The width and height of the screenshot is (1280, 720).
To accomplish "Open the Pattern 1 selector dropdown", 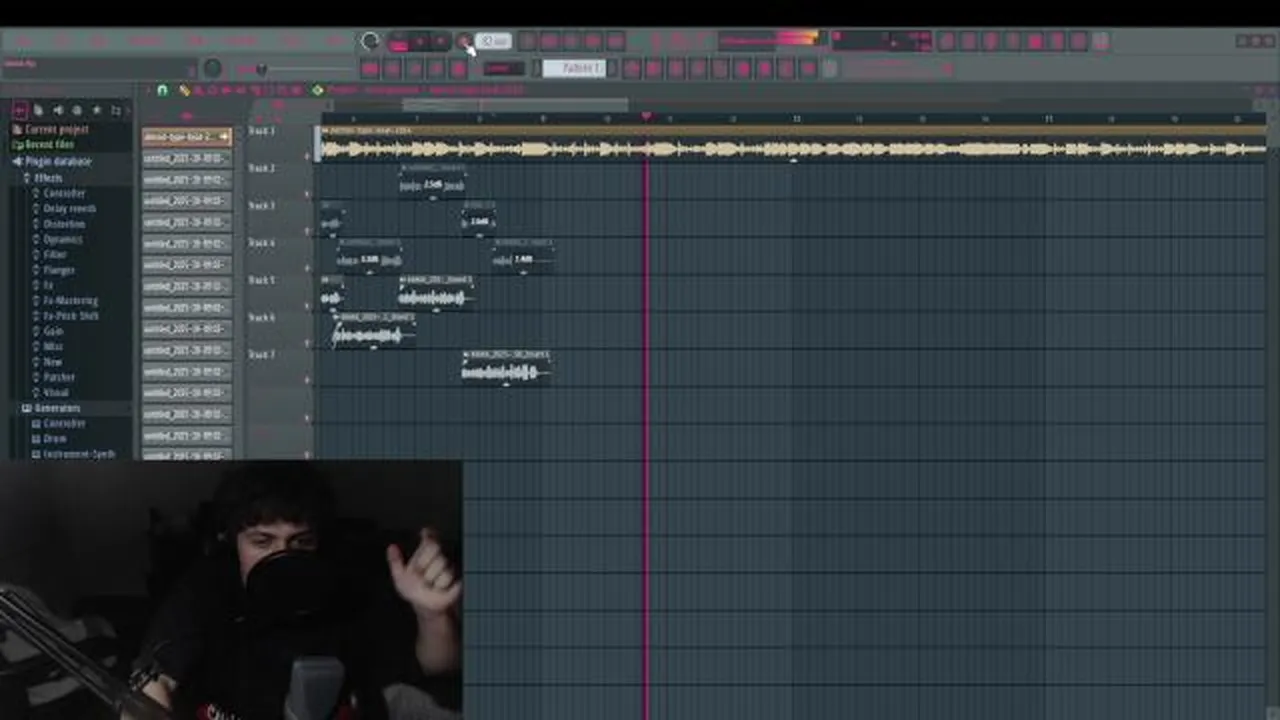I will click(573, 68).
